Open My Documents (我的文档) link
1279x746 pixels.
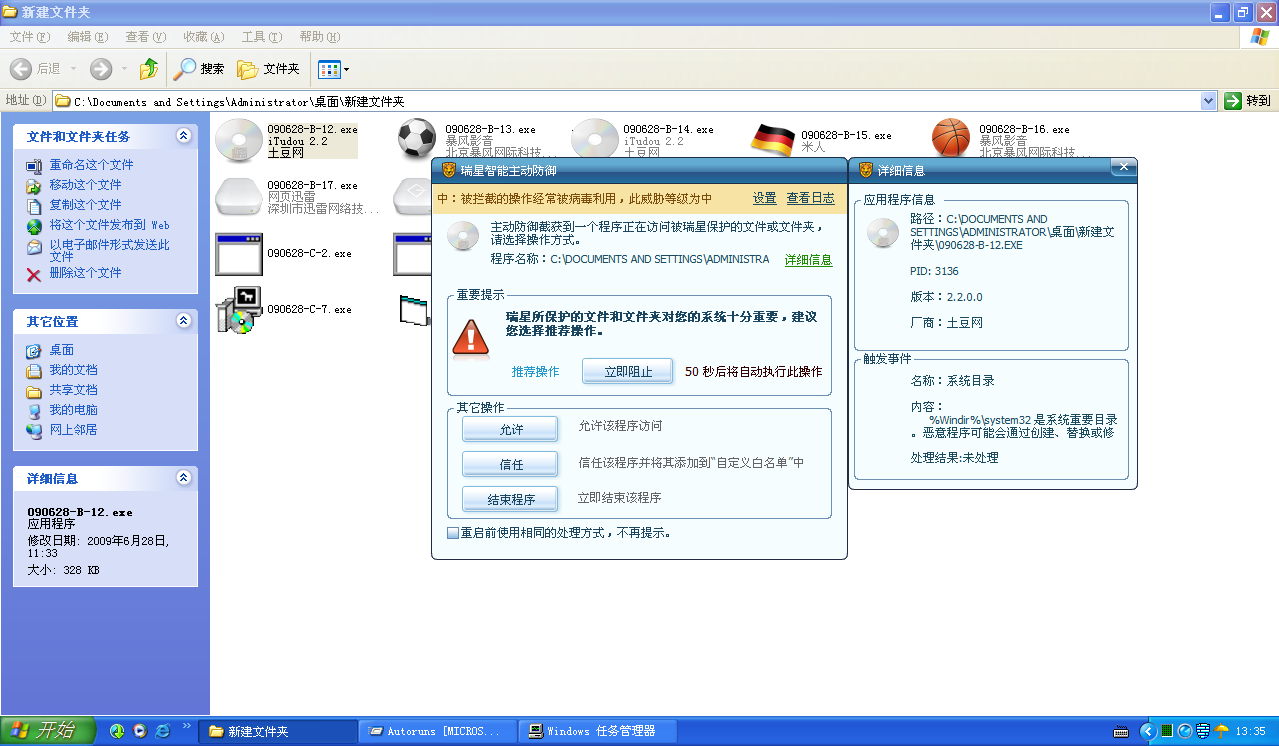(73, 370)
